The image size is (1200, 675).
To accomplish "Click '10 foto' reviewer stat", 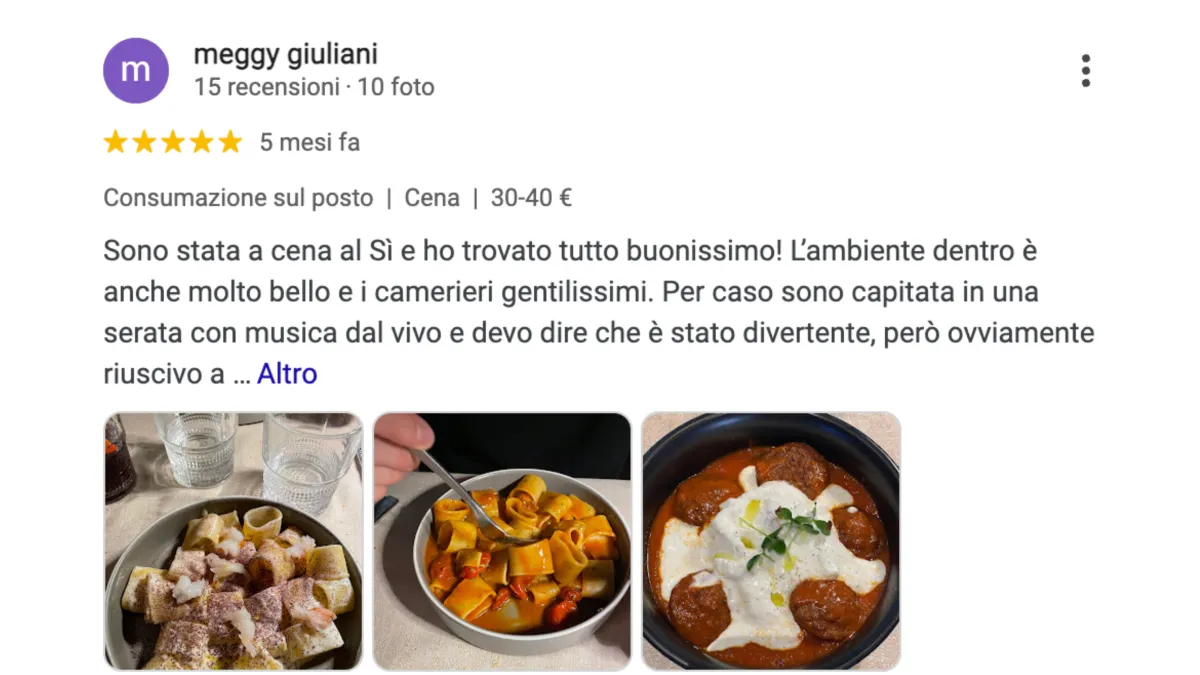I will pos(396,87).
